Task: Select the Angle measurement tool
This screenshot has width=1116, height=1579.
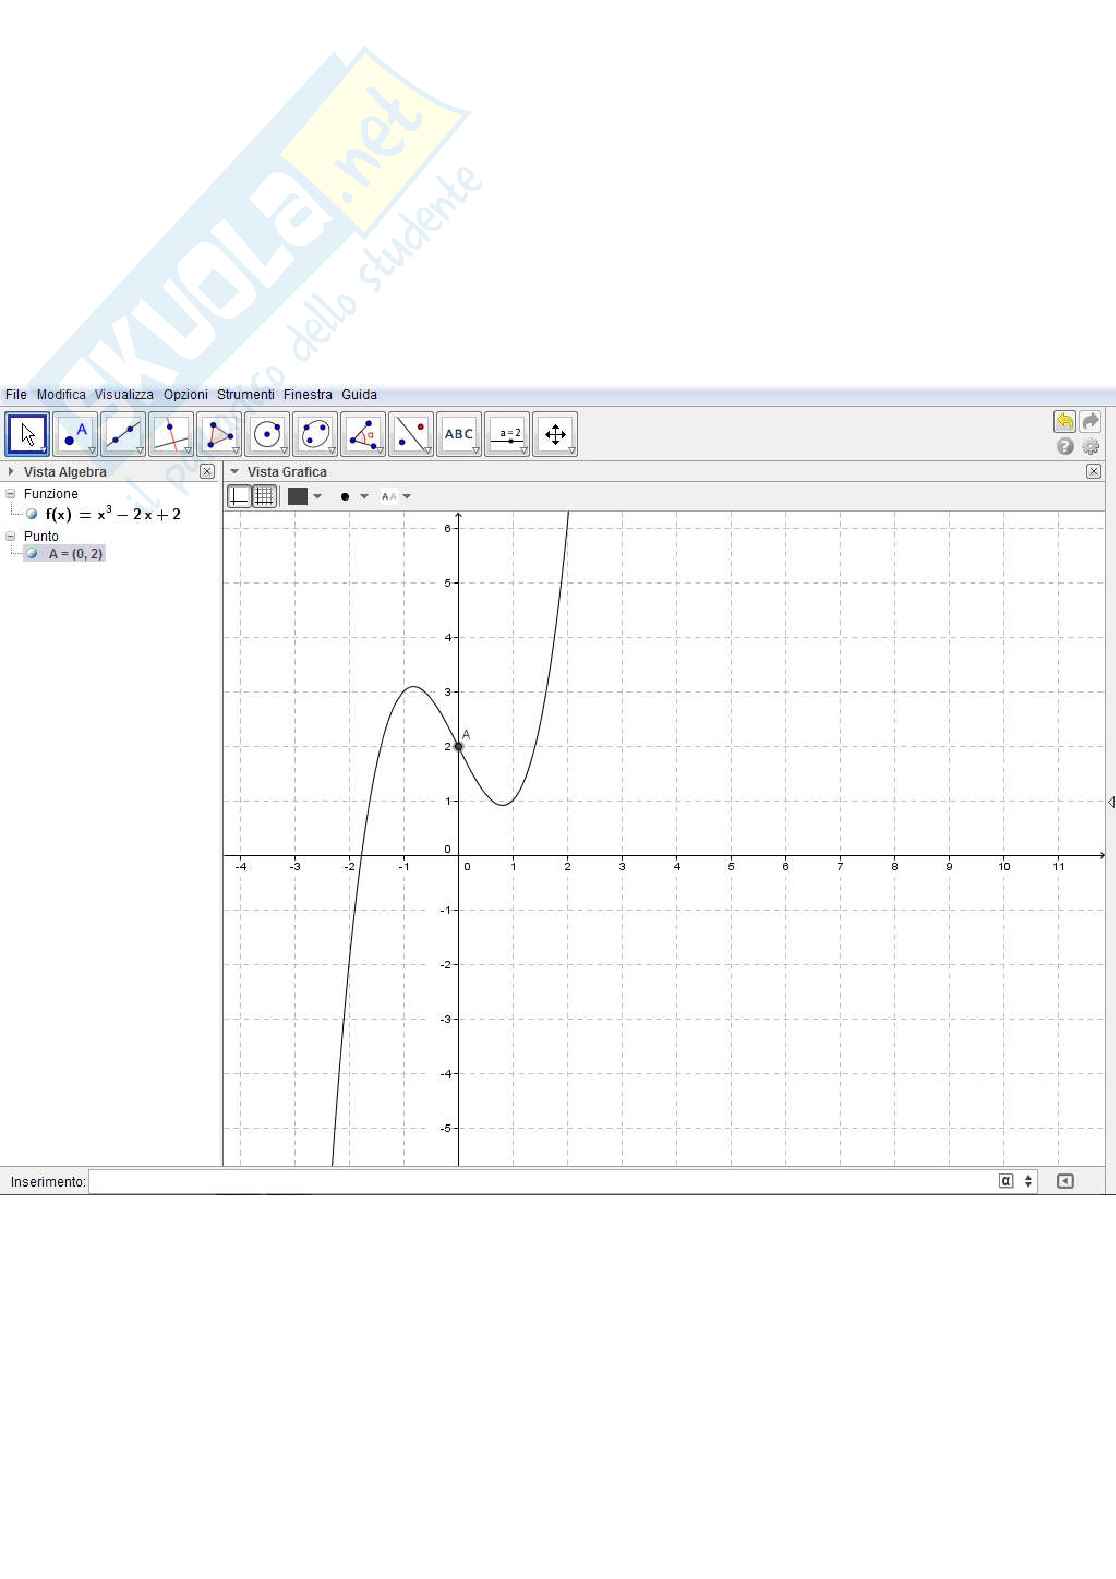Action: click(x=363, y=435)
